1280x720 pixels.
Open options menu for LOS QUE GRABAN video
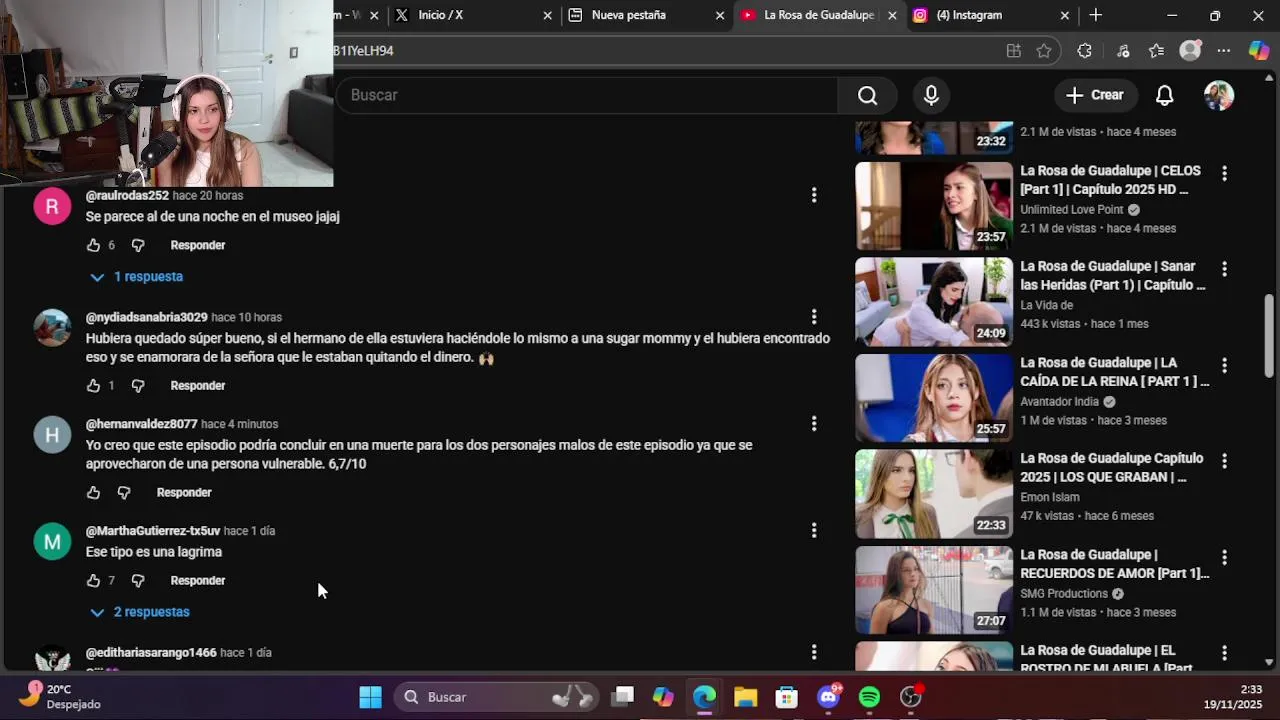1224,461
